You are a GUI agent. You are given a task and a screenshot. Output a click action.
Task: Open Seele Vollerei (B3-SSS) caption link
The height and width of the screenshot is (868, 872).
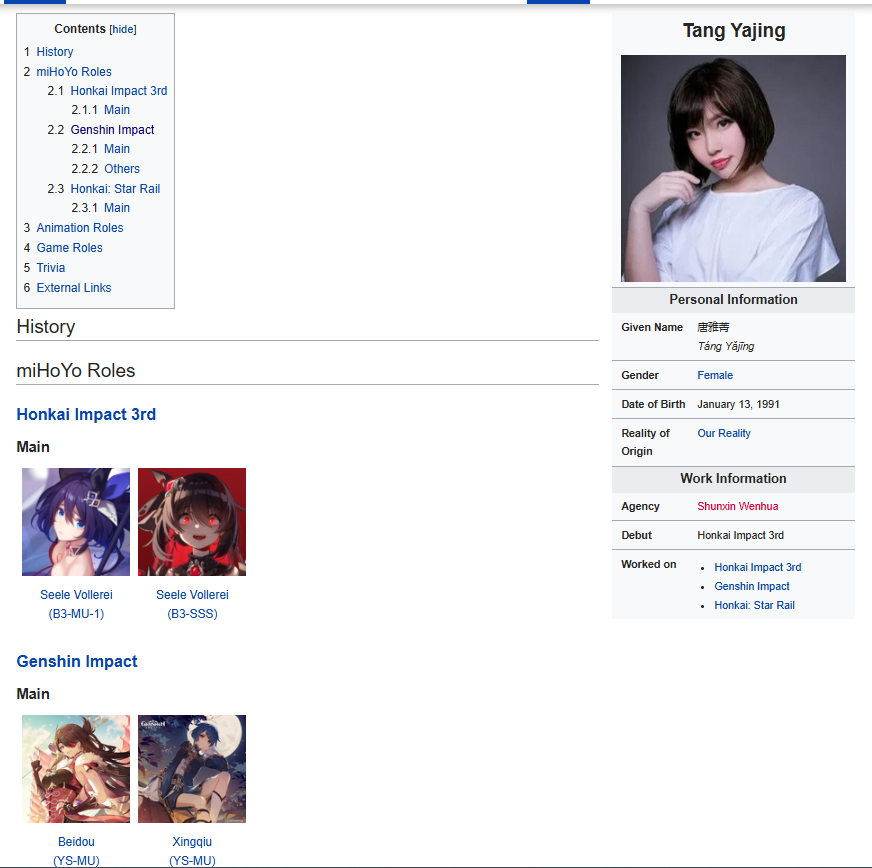point(192,604)
